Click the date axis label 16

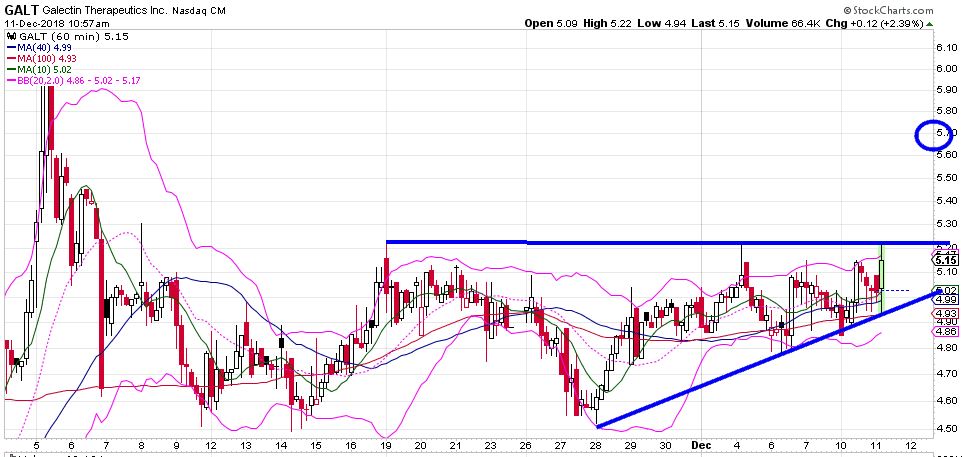click(x=351, y=445)
